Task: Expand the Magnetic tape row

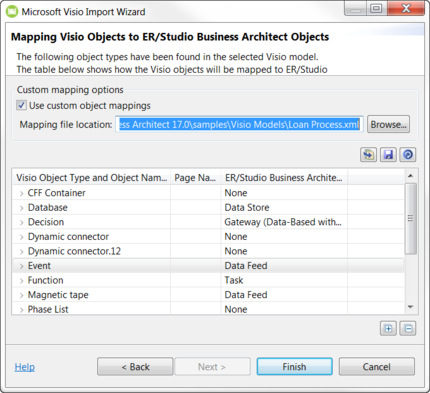Action: point(21,295)
